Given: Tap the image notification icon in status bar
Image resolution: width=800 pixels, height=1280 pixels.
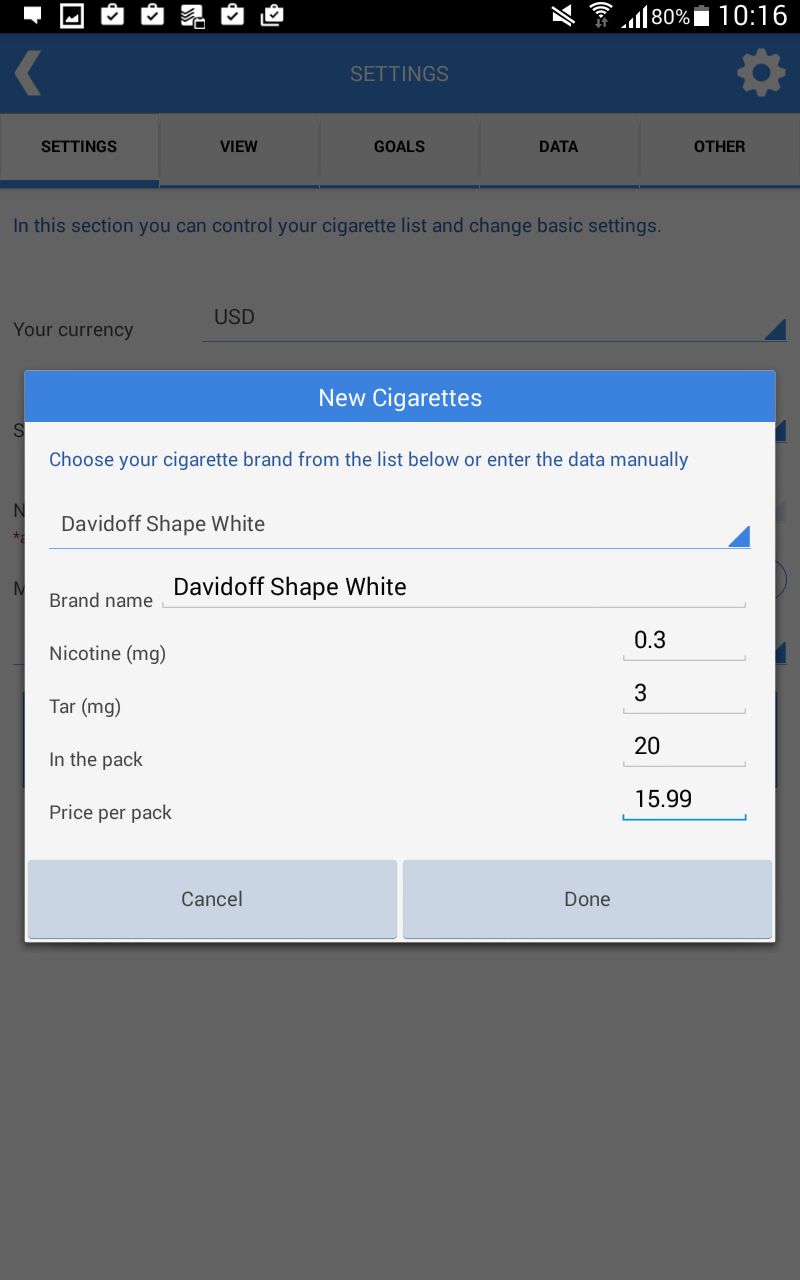Looking at the screenshot, I should point(72,16).
